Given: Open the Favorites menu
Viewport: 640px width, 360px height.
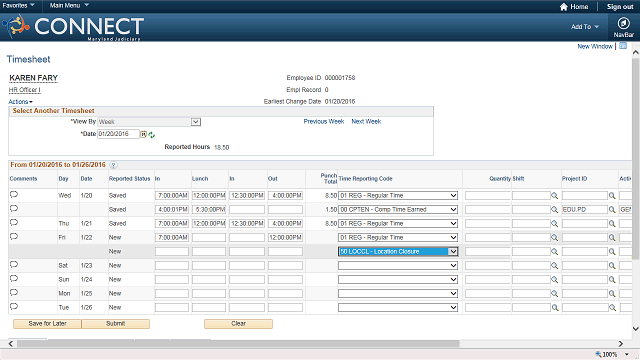Looking at the screenshot, I should [x=18, y=5].
